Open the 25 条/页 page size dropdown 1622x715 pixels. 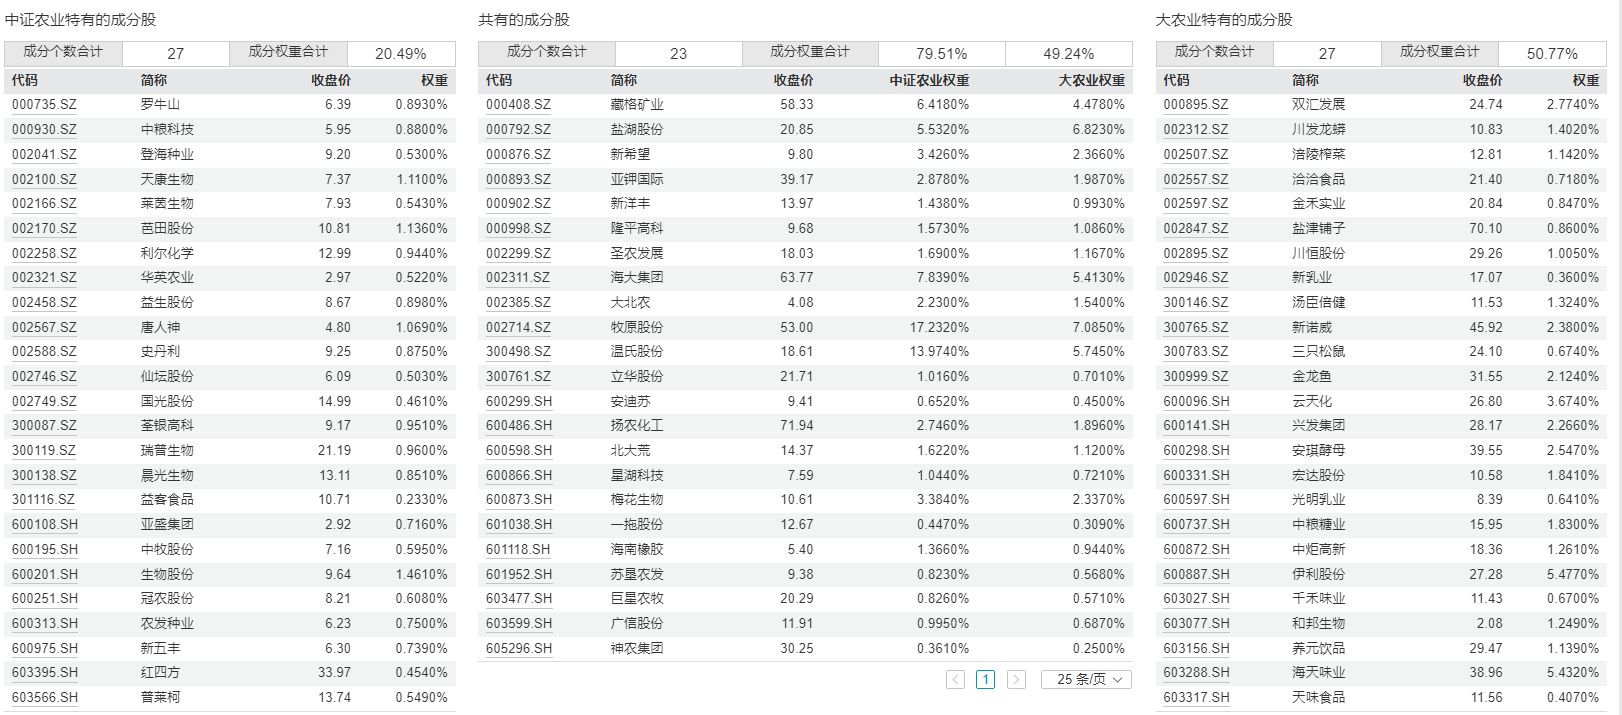tap(1086, 679)
